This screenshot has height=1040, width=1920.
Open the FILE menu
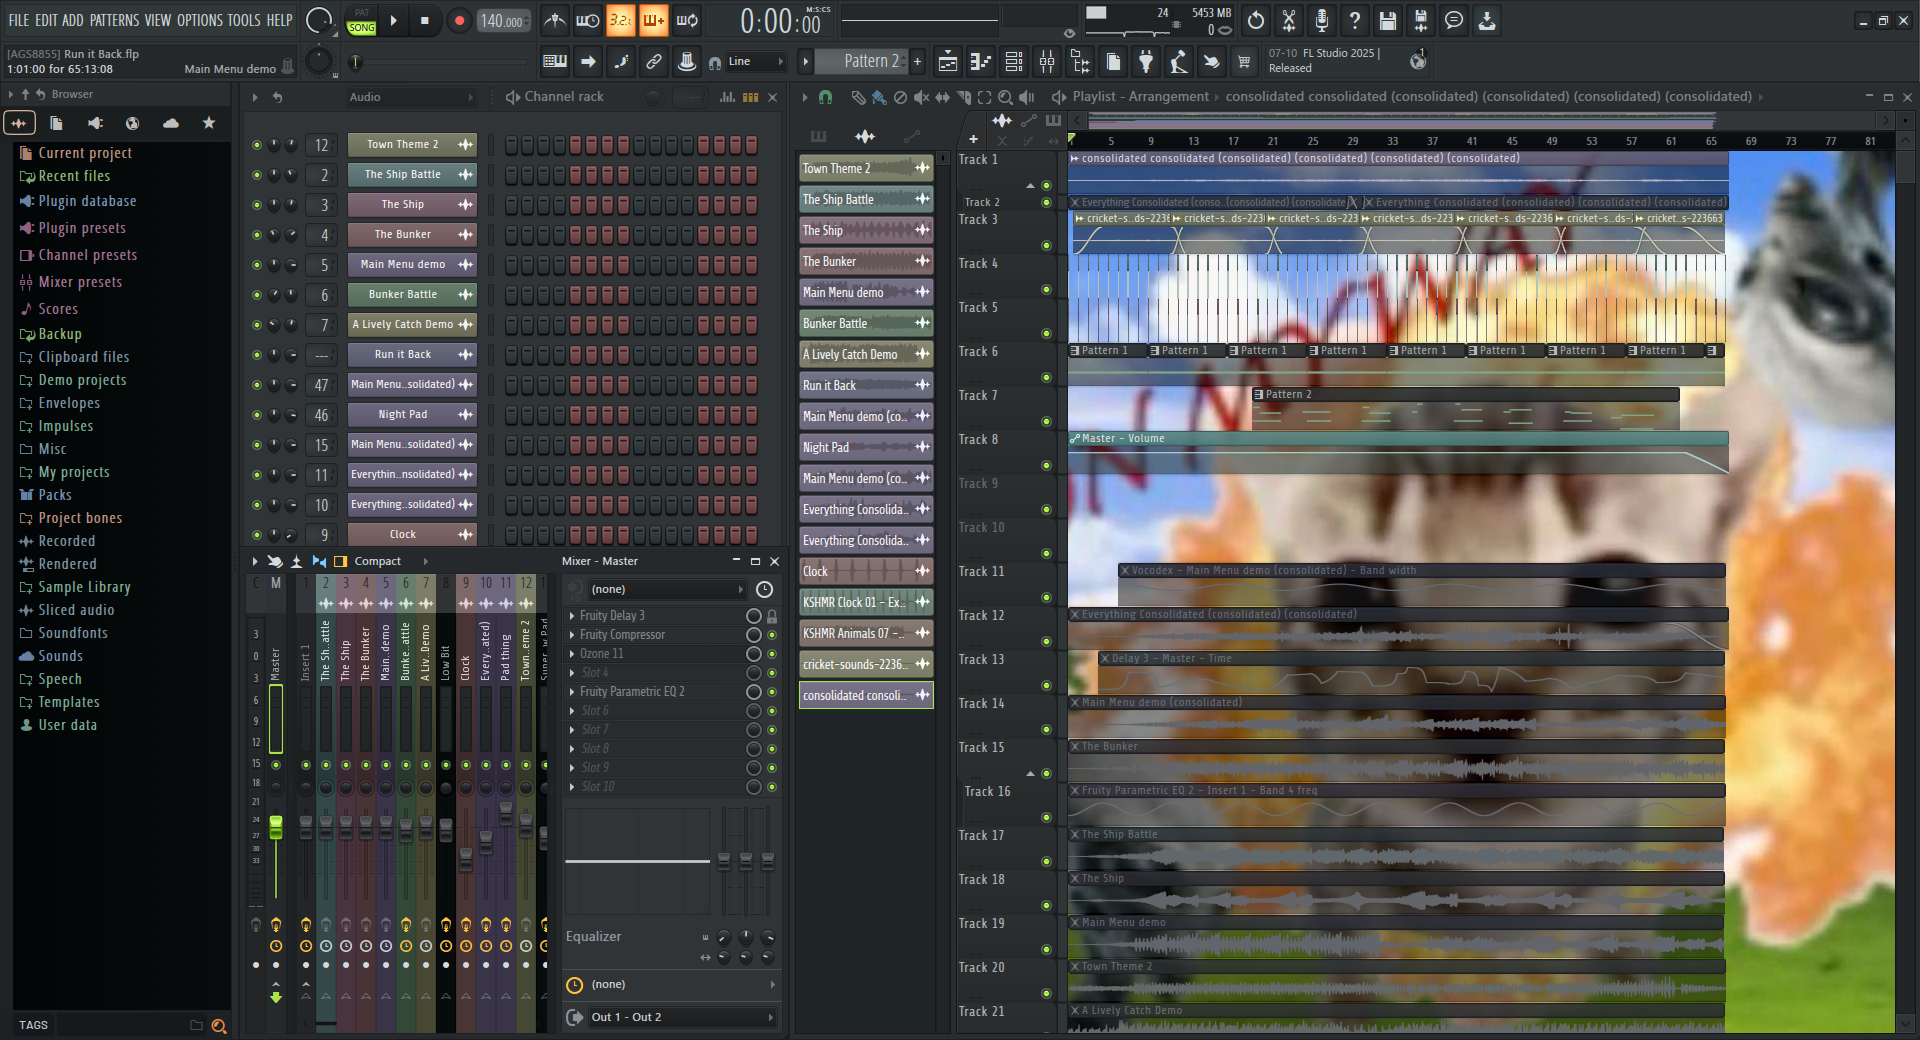tap(19, 20)
